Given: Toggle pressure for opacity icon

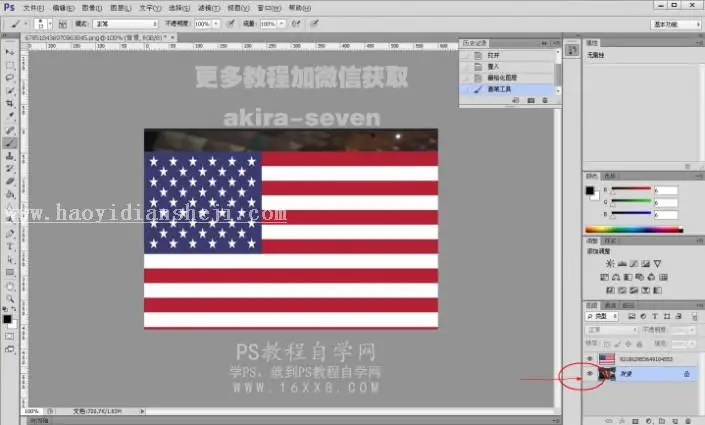Looking at the screenshot, I should [x=231, y=24].
